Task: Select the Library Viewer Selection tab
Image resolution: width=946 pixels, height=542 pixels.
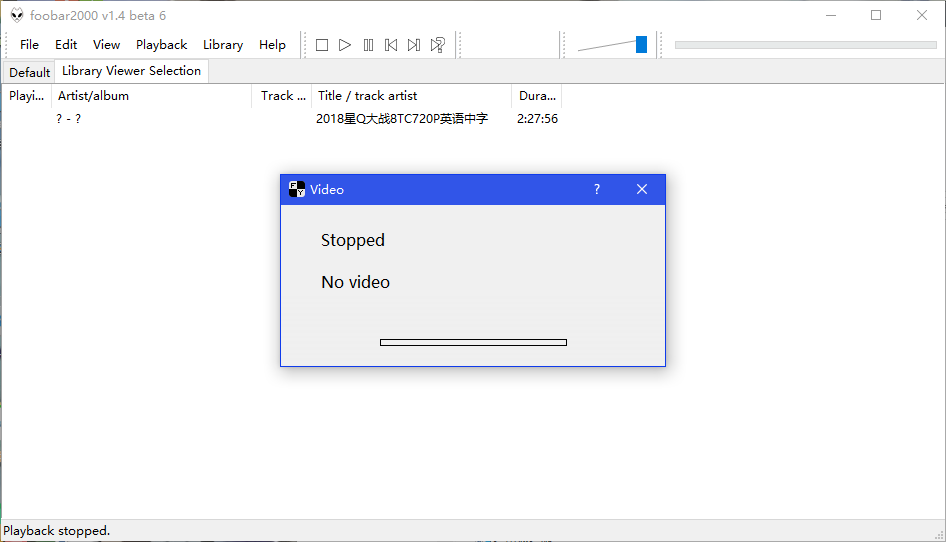Action: click(132, 71)
